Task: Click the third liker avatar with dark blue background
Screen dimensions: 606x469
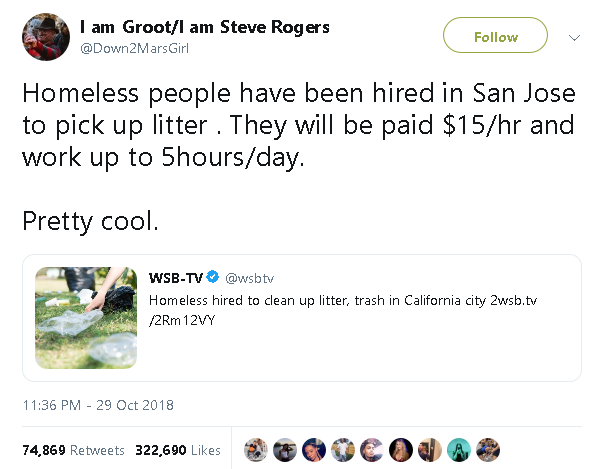Action: [313, 450]
